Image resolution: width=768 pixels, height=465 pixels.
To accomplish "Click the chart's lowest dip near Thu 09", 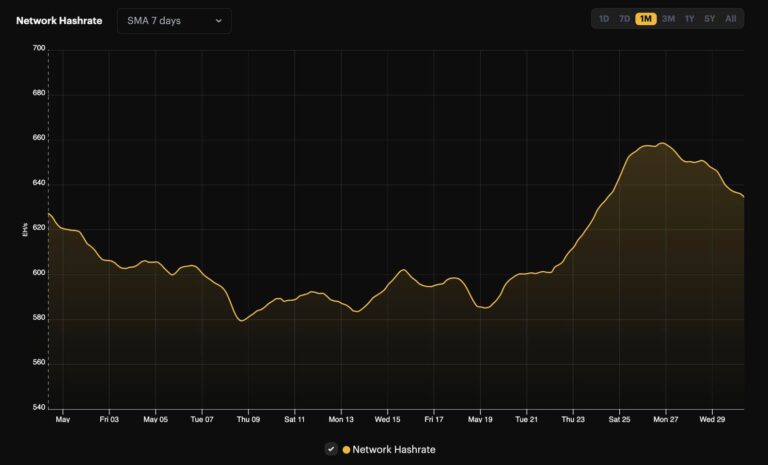I will pos(242,320).
